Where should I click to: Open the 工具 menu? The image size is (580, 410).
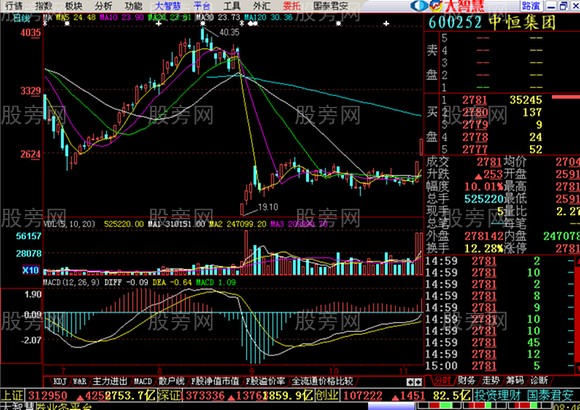click(x=232, y=6)
